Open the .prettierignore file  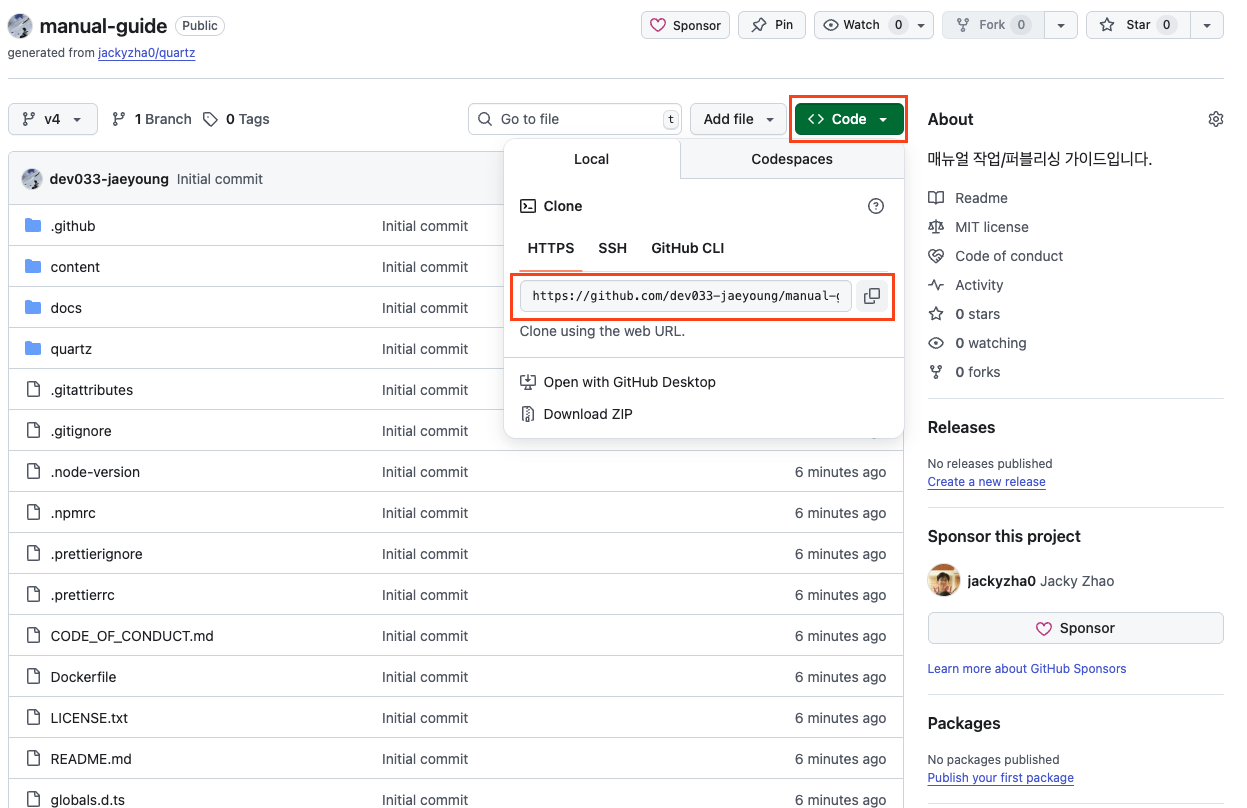pyautogui.click(x=96, y=554)
